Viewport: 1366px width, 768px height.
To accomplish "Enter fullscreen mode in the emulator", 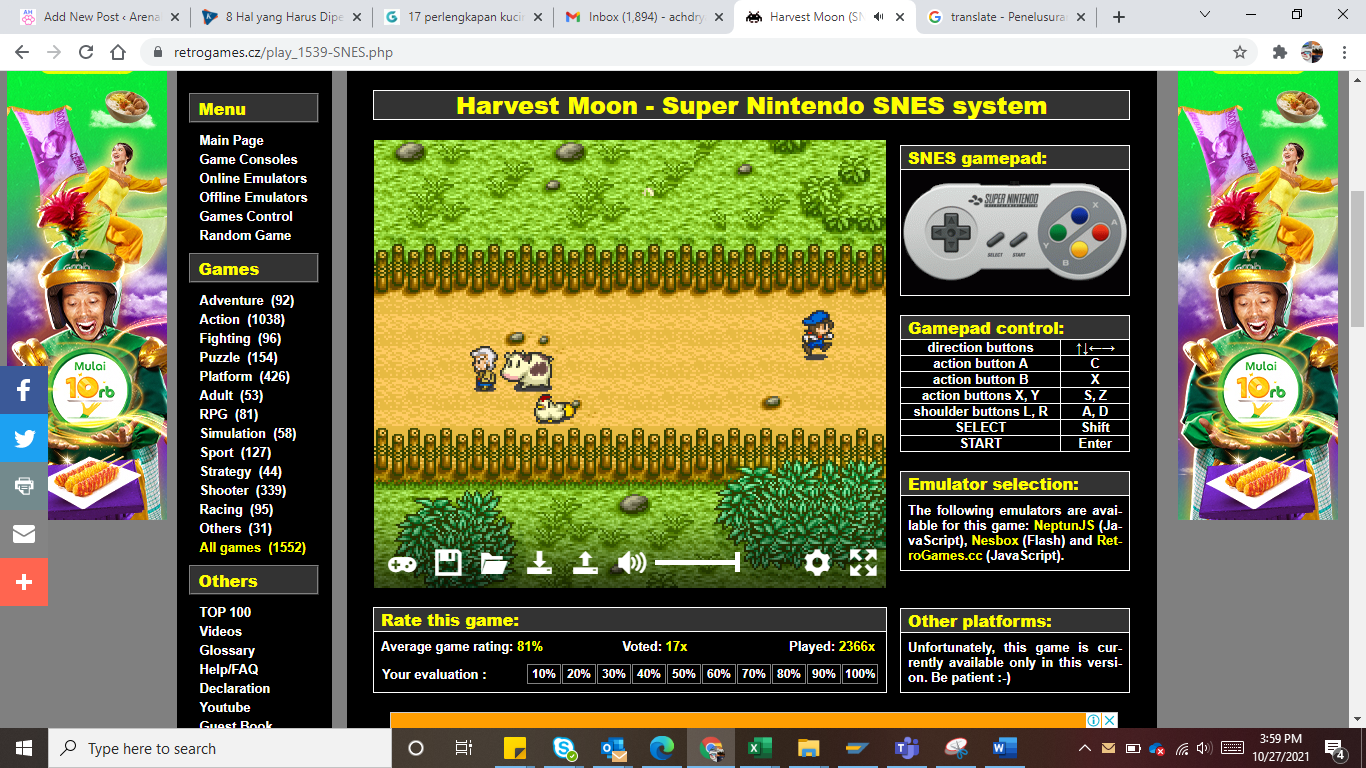I will click(x=863, y=563).
